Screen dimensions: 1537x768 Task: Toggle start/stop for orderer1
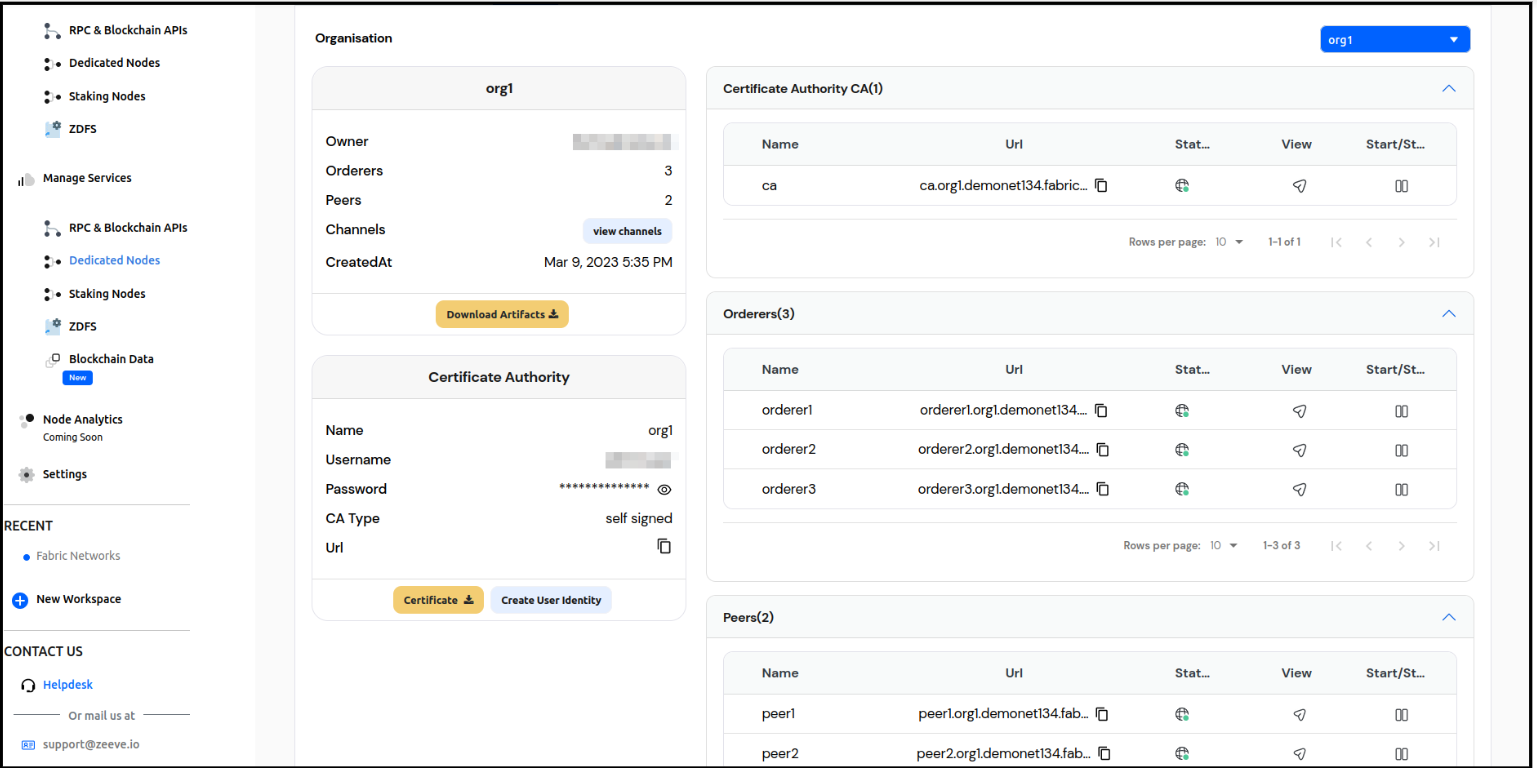[x=1401, y=411]
